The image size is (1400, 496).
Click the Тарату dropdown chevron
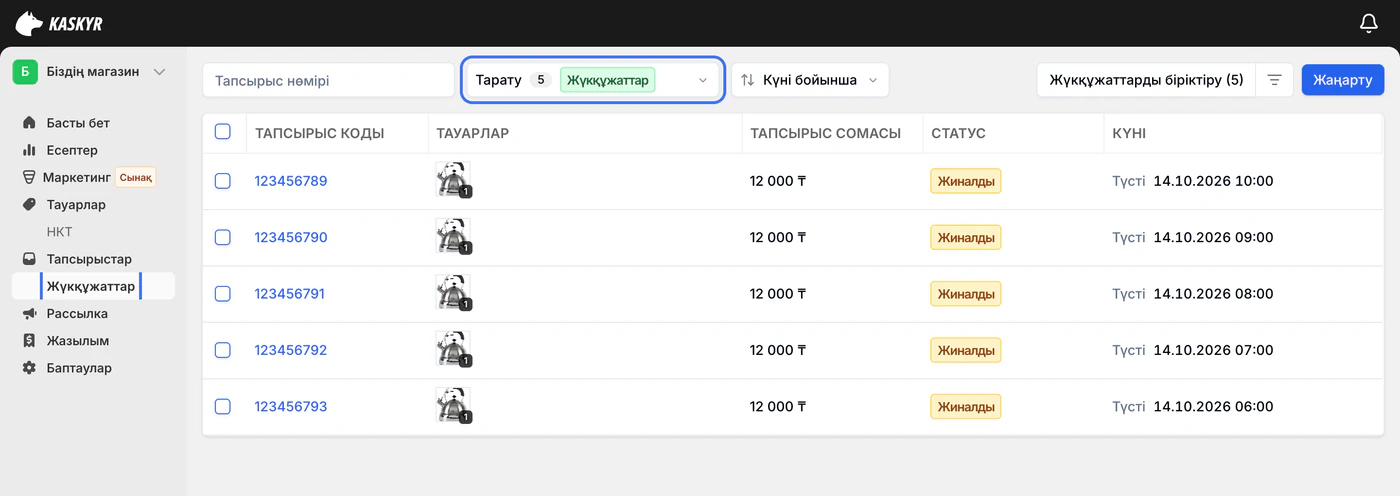point(702,80)
